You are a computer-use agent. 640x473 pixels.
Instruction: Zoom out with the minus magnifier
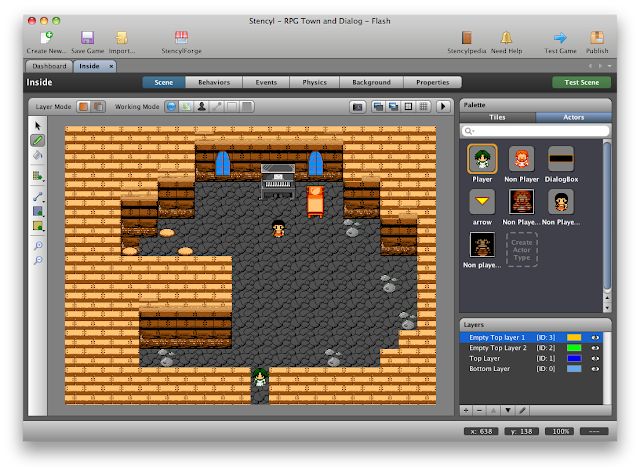(38, 260)
